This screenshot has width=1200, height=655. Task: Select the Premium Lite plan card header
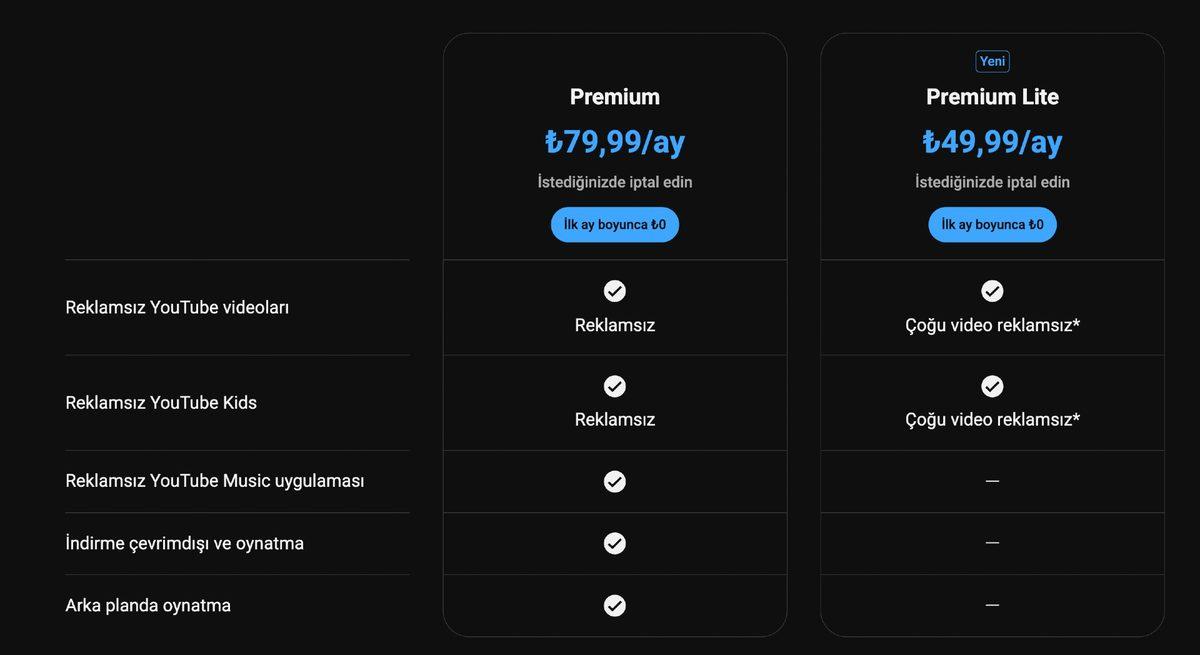pyautogui.click(x=992, y=97)
